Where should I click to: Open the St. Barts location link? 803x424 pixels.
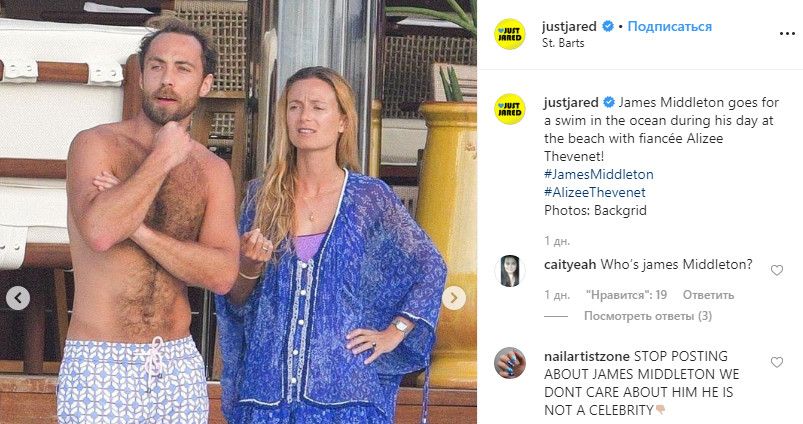click(x=563, y=43)
